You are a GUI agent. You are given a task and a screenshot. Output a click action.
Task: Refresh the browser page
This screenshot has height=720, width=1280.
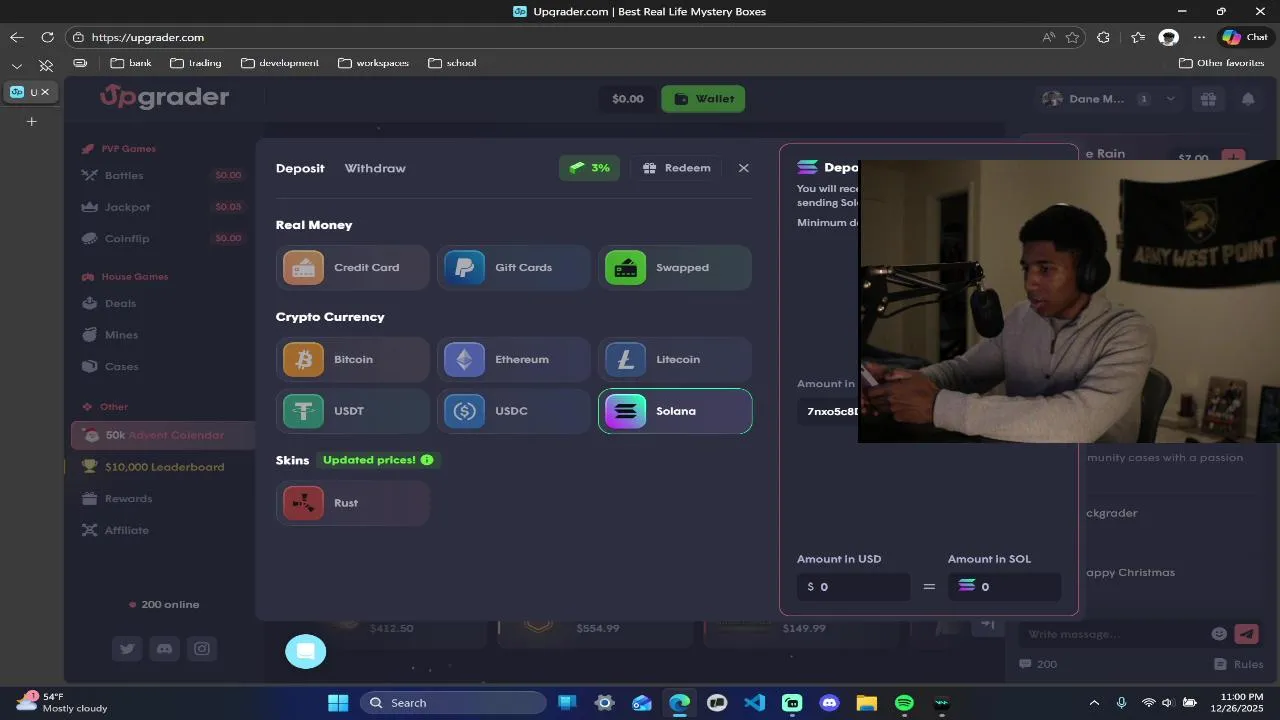(x=47, y=37)
